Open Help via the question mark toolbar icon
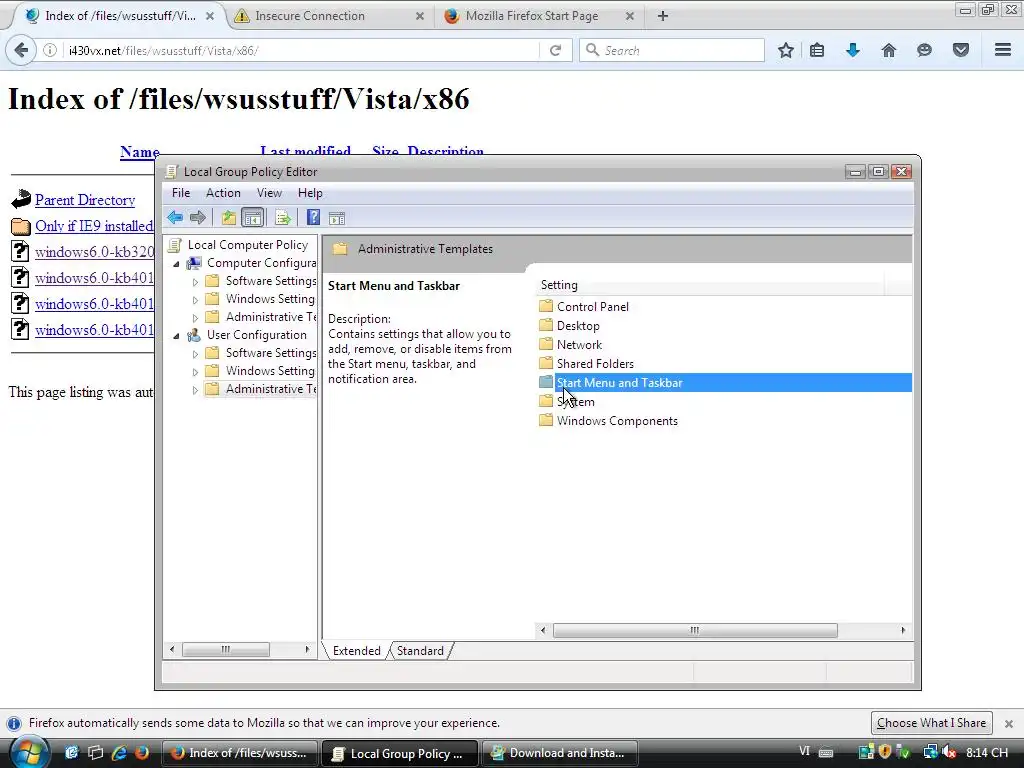 [x=313, y=217]
